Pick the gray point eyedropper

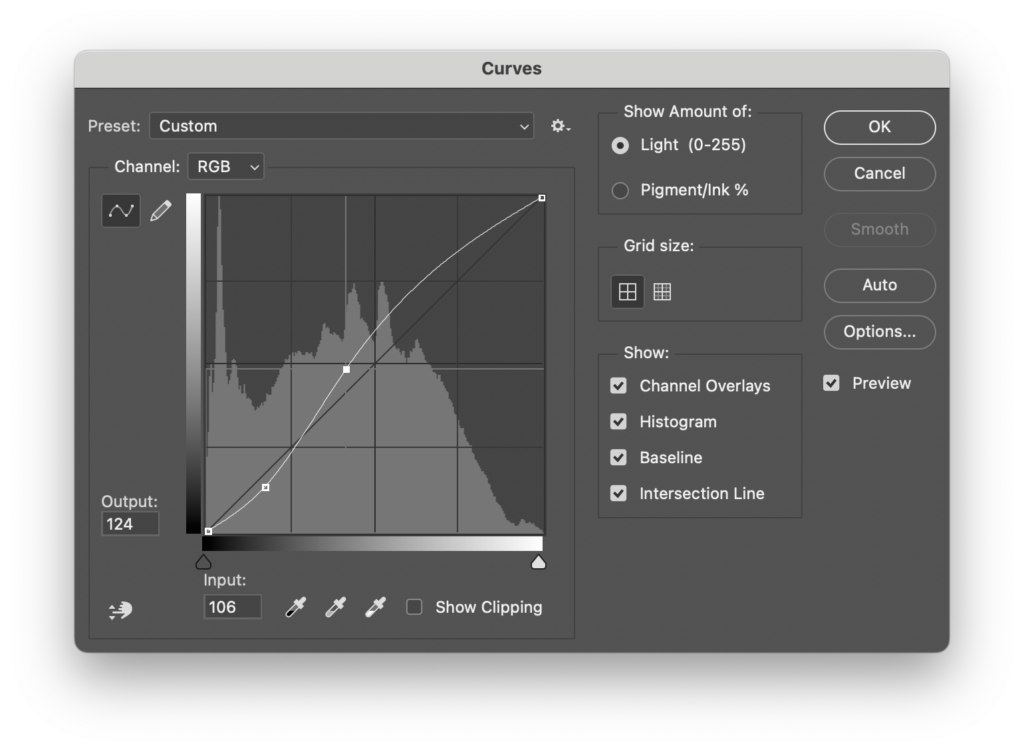point(335,607)
